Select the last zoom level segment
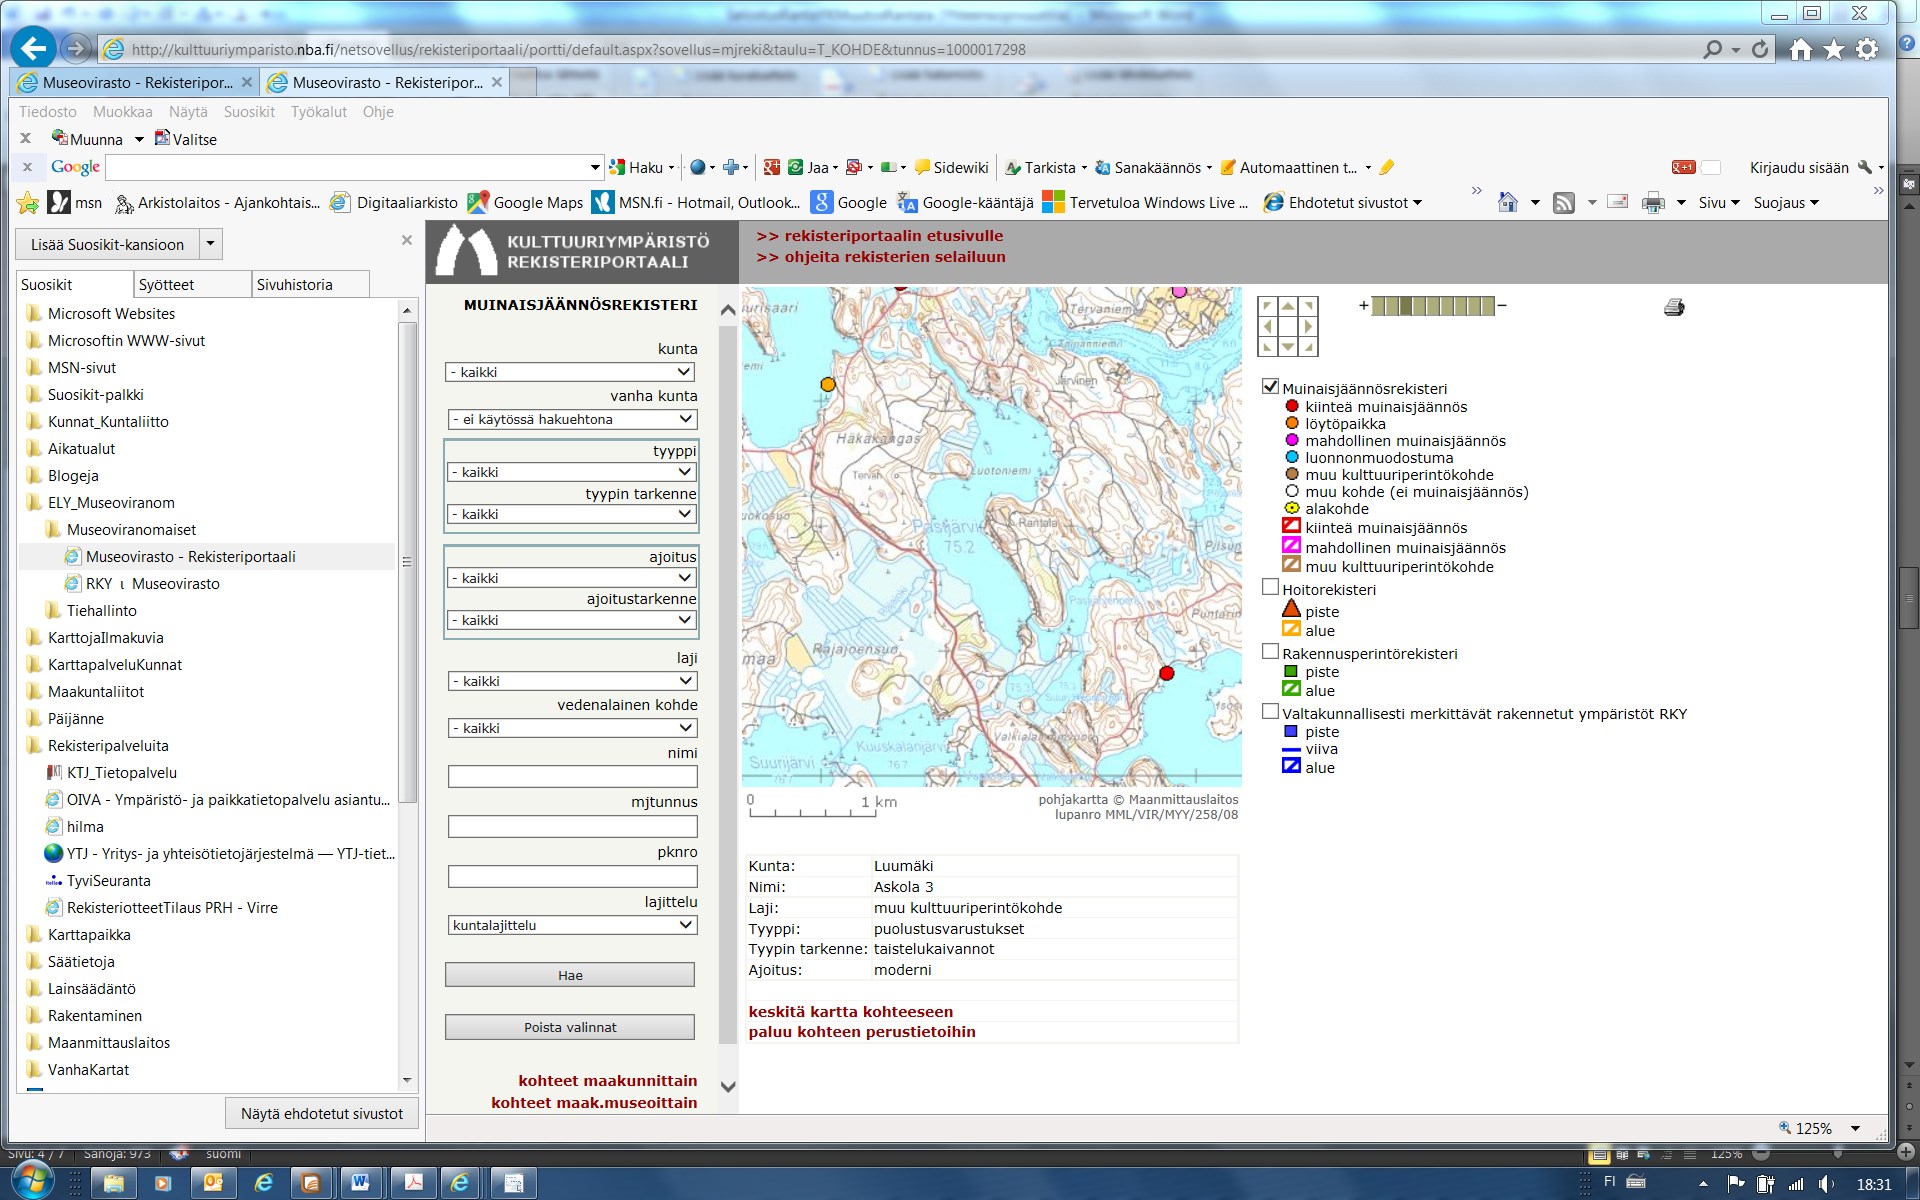Viewport: 1920px width, 1200px height. (1488, 306)
